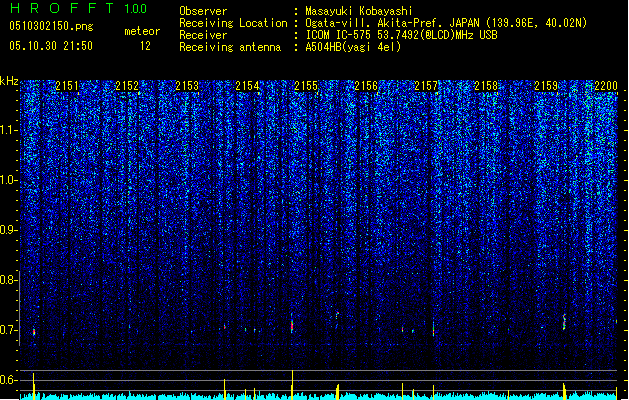Click the 2156 time marker

(366, 86)
